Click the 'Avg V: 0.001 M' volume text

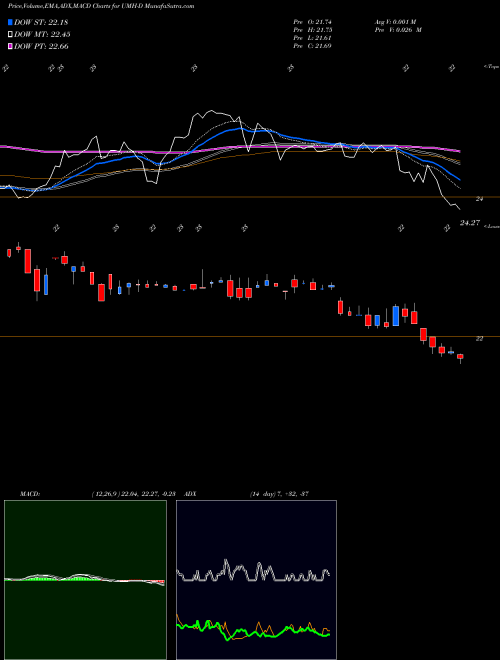[395, 22]
